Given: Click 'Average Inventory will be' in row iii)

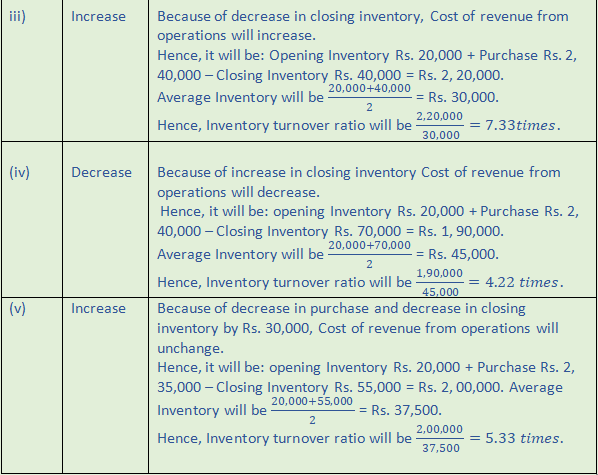Looking at the screenshot, I should pos(240,97).
